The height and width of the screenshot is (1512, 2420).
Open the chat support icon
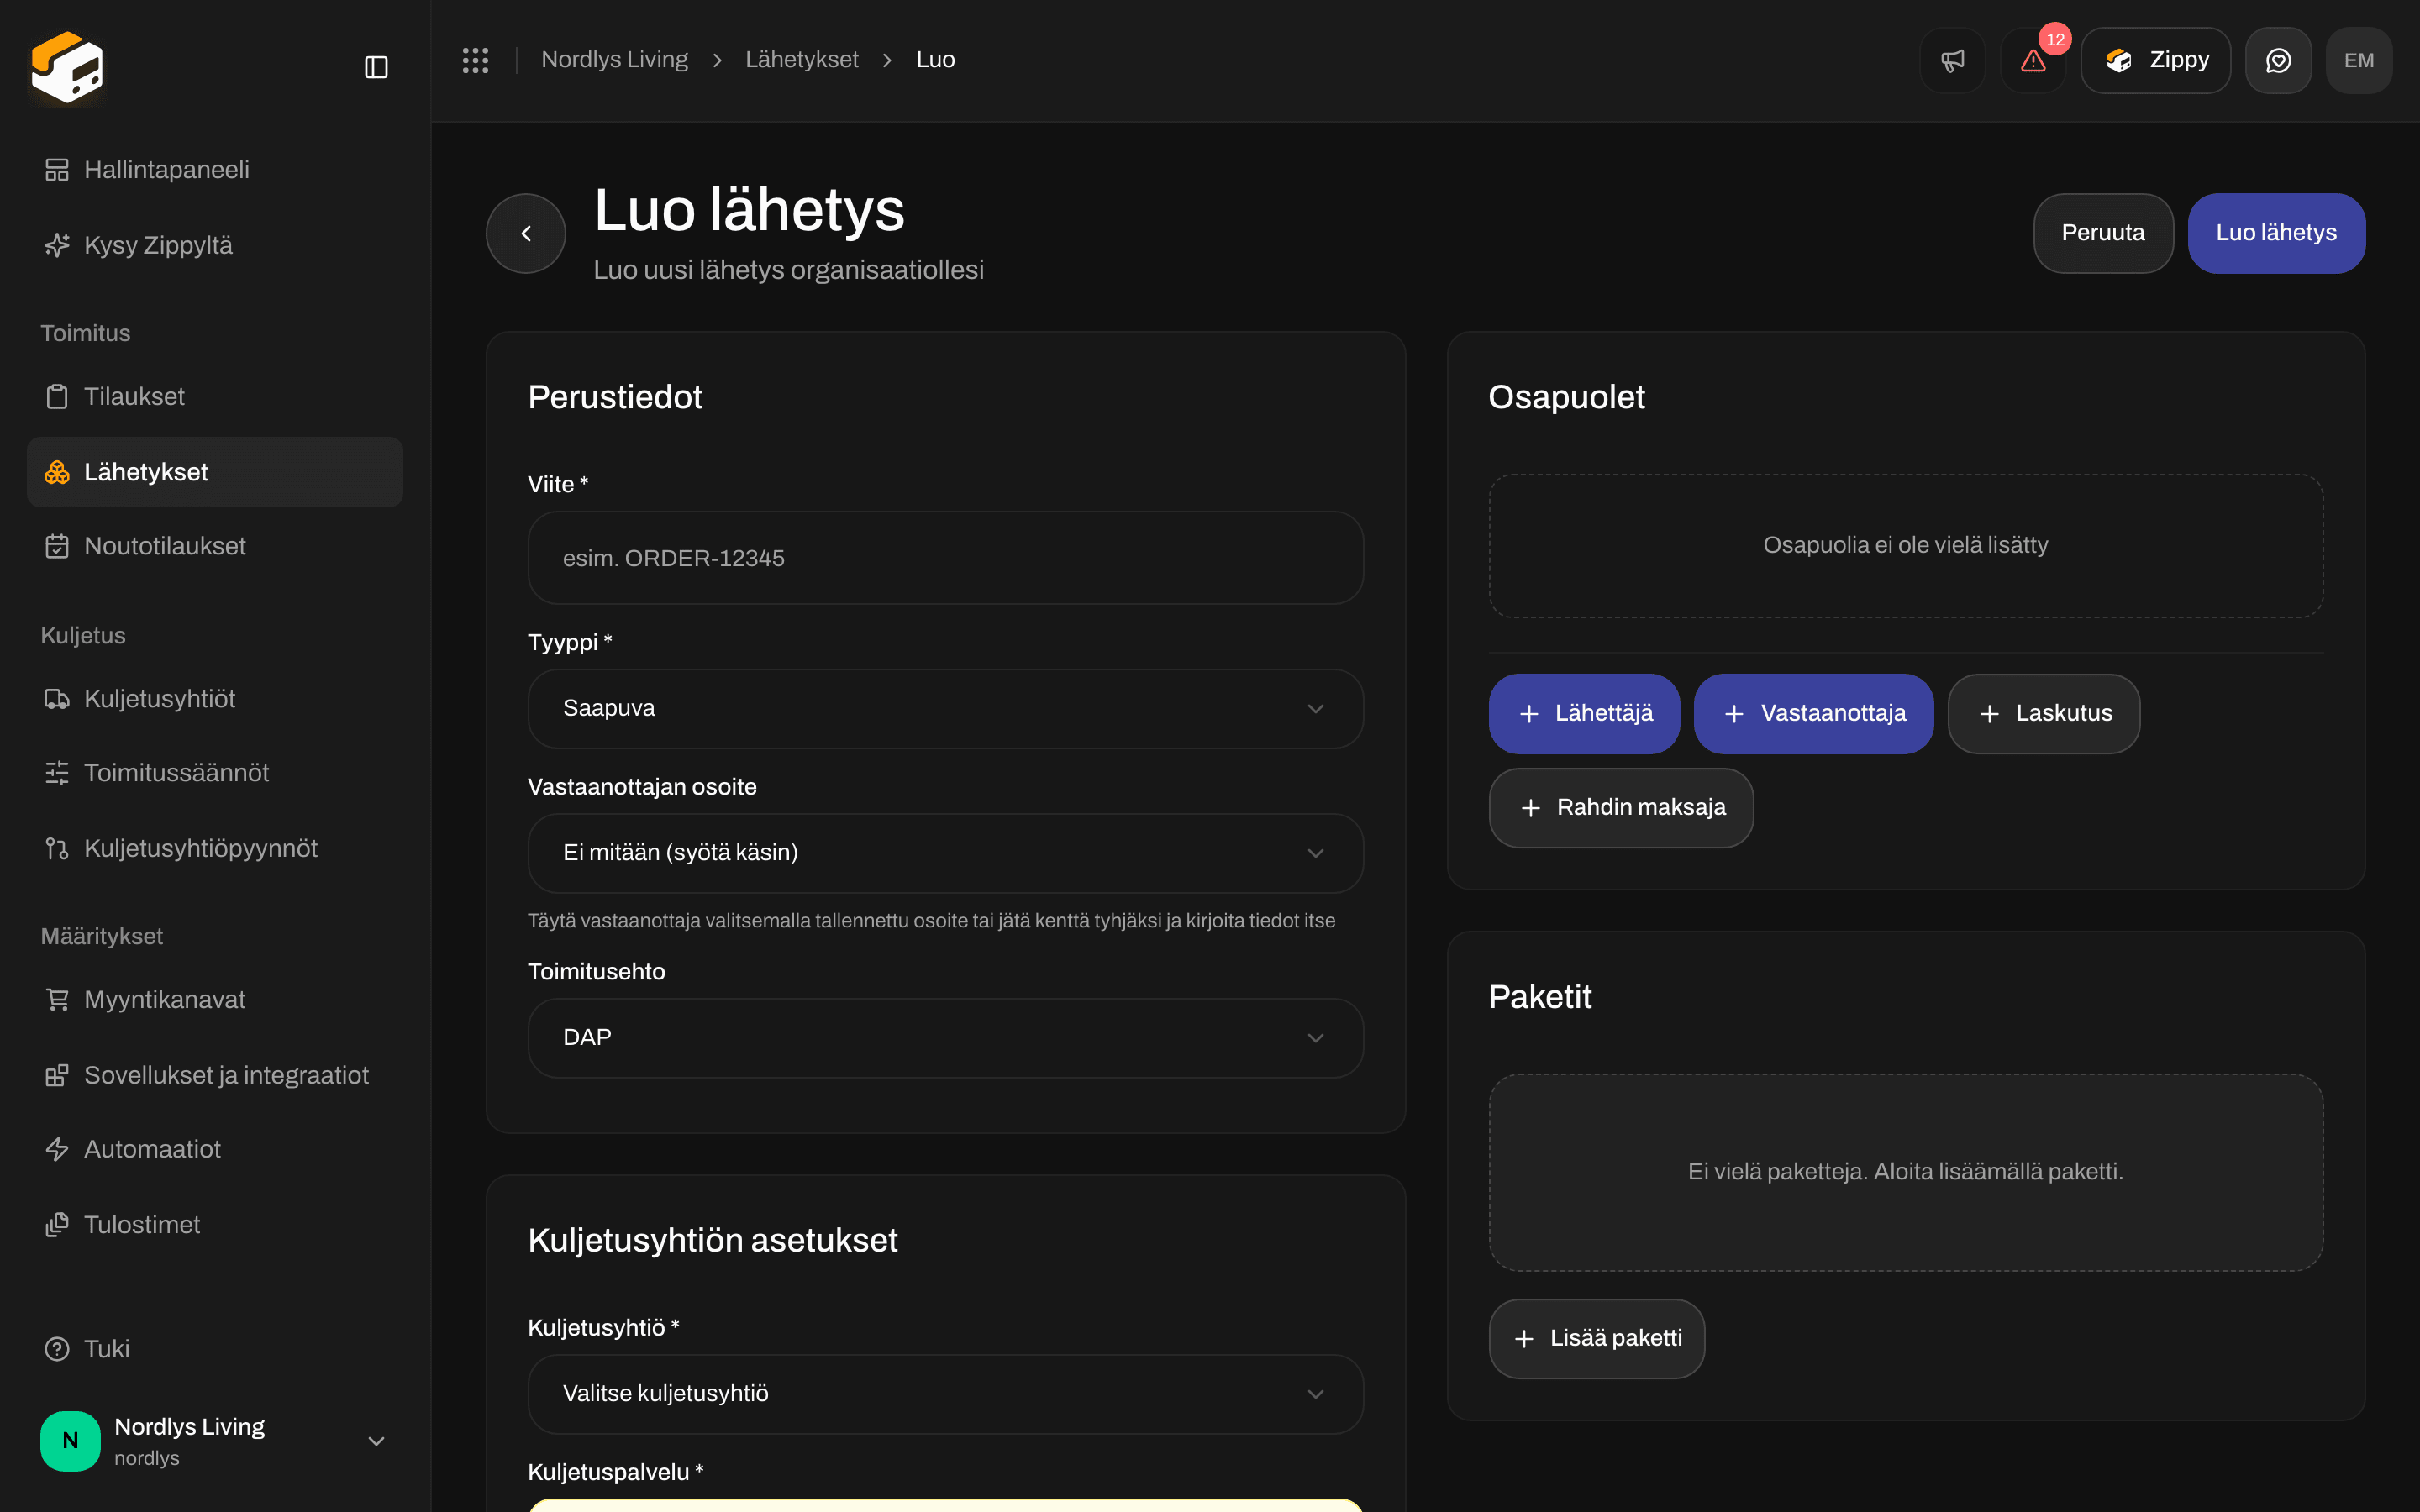click(2278, 60)
